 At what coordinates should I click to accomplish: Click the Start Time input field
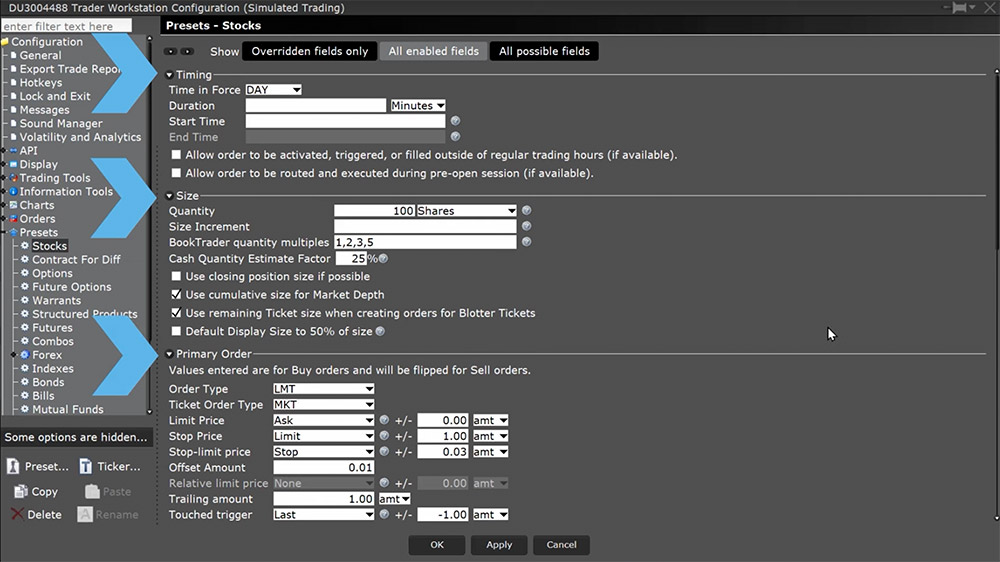click(x=345, y=121)
